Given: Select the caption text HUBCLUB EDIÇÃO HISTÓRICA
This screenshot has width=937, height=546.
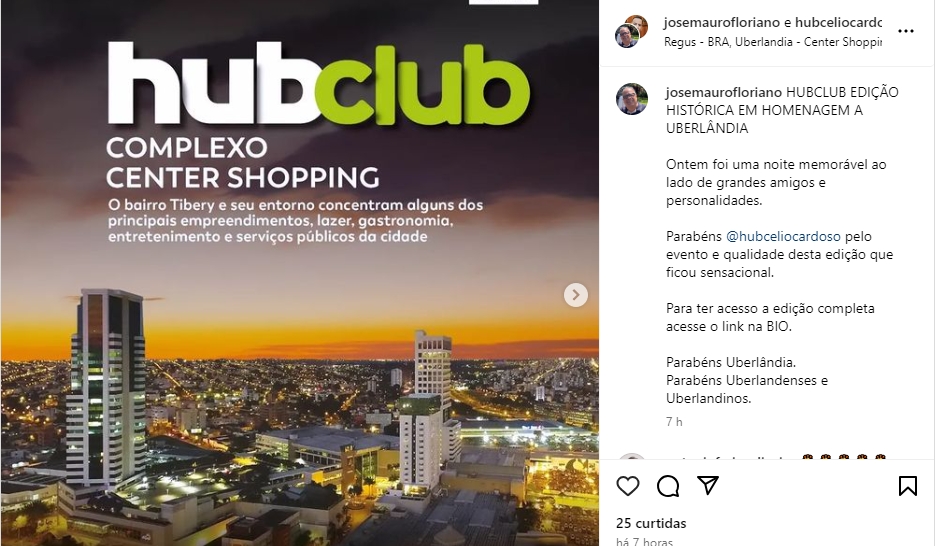Looking at the screenshot, I should (782, 102).
